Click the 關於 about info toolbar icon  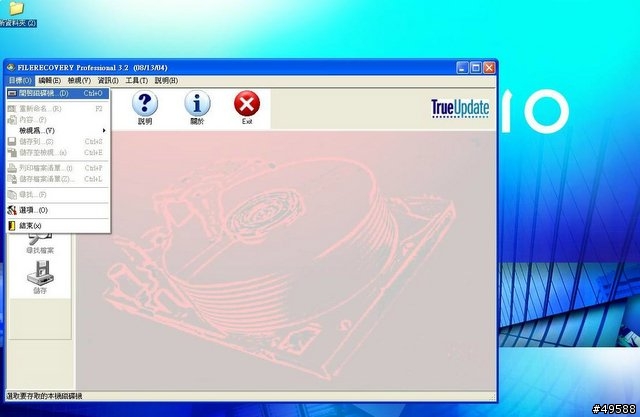click(197, 108)
